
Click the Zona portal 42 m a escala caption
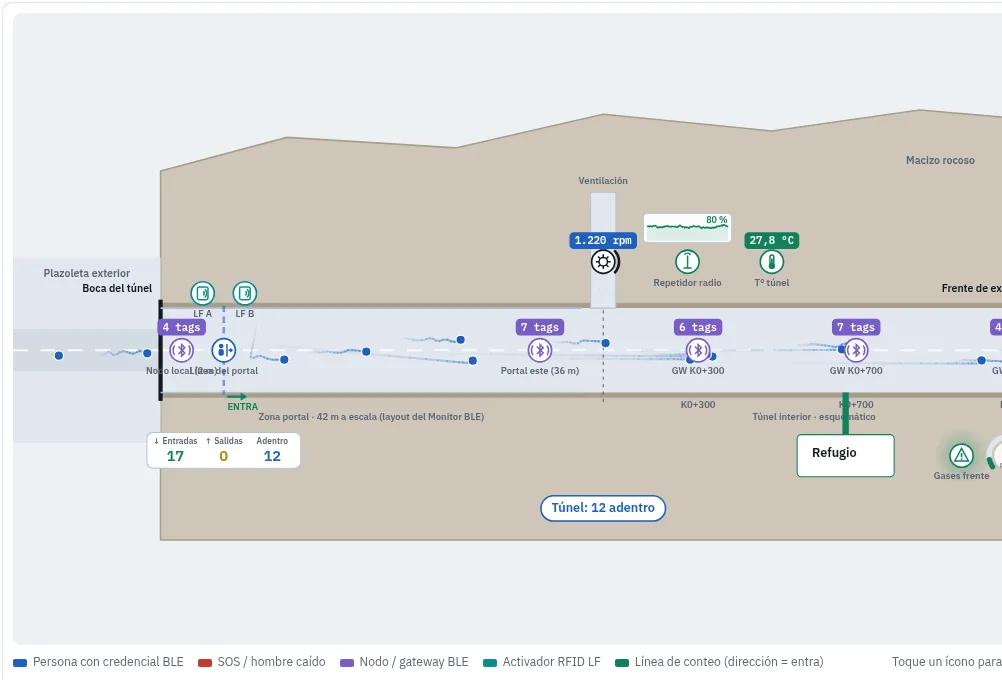371,417
